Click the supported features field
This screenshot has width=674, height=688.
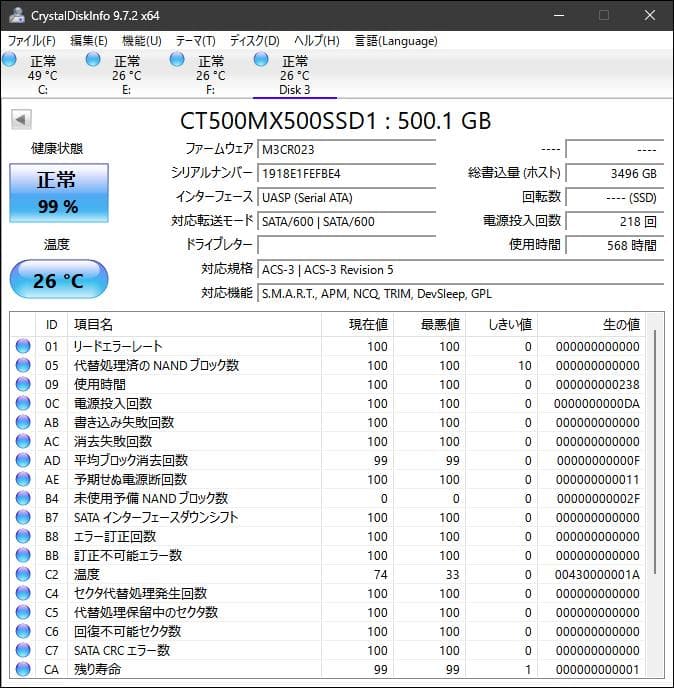[x=461, y=294]
